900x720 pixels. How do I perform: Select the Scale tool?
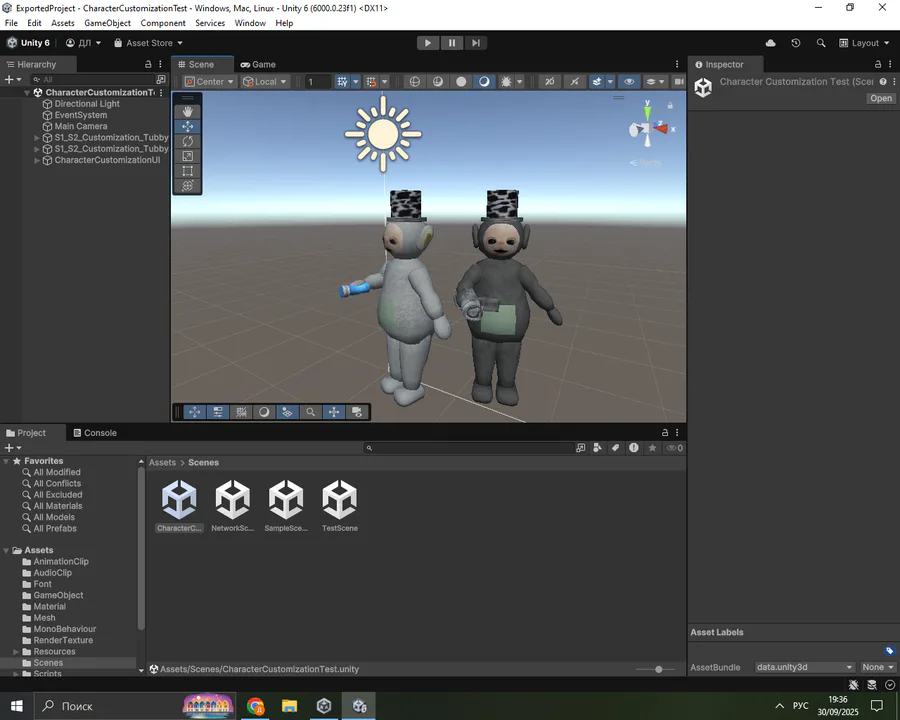(187, 156)
